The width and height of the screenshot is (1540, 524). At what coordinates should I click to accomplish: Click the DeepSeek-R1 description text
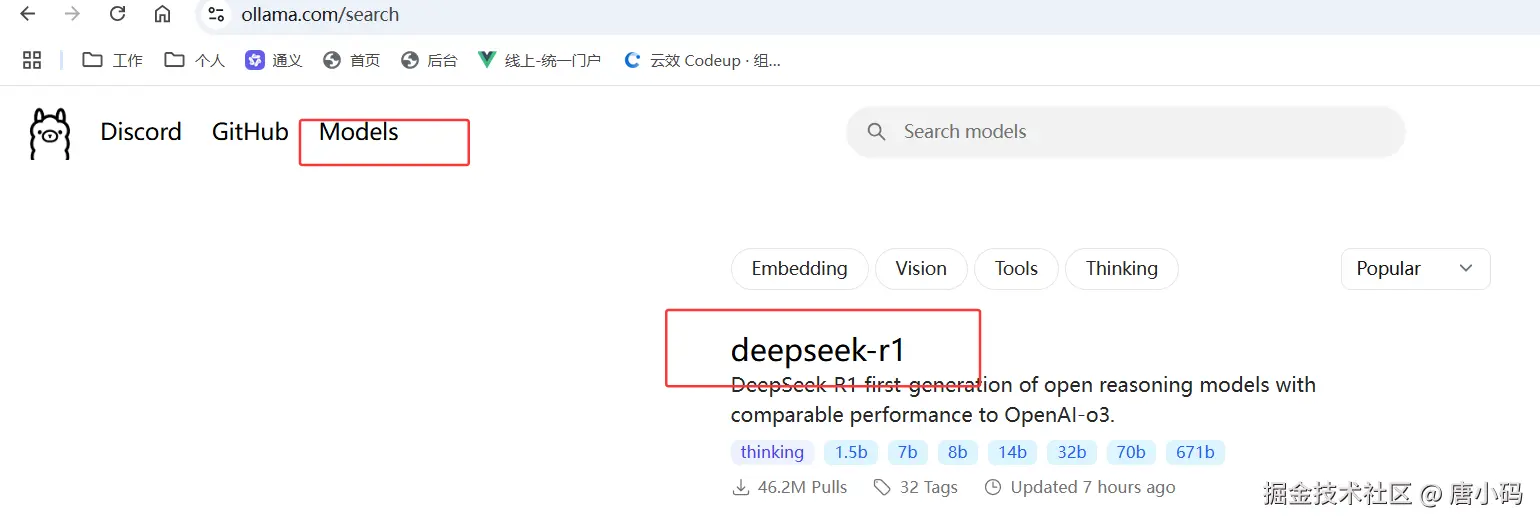pyautogui.click(x=1023, y=399)
